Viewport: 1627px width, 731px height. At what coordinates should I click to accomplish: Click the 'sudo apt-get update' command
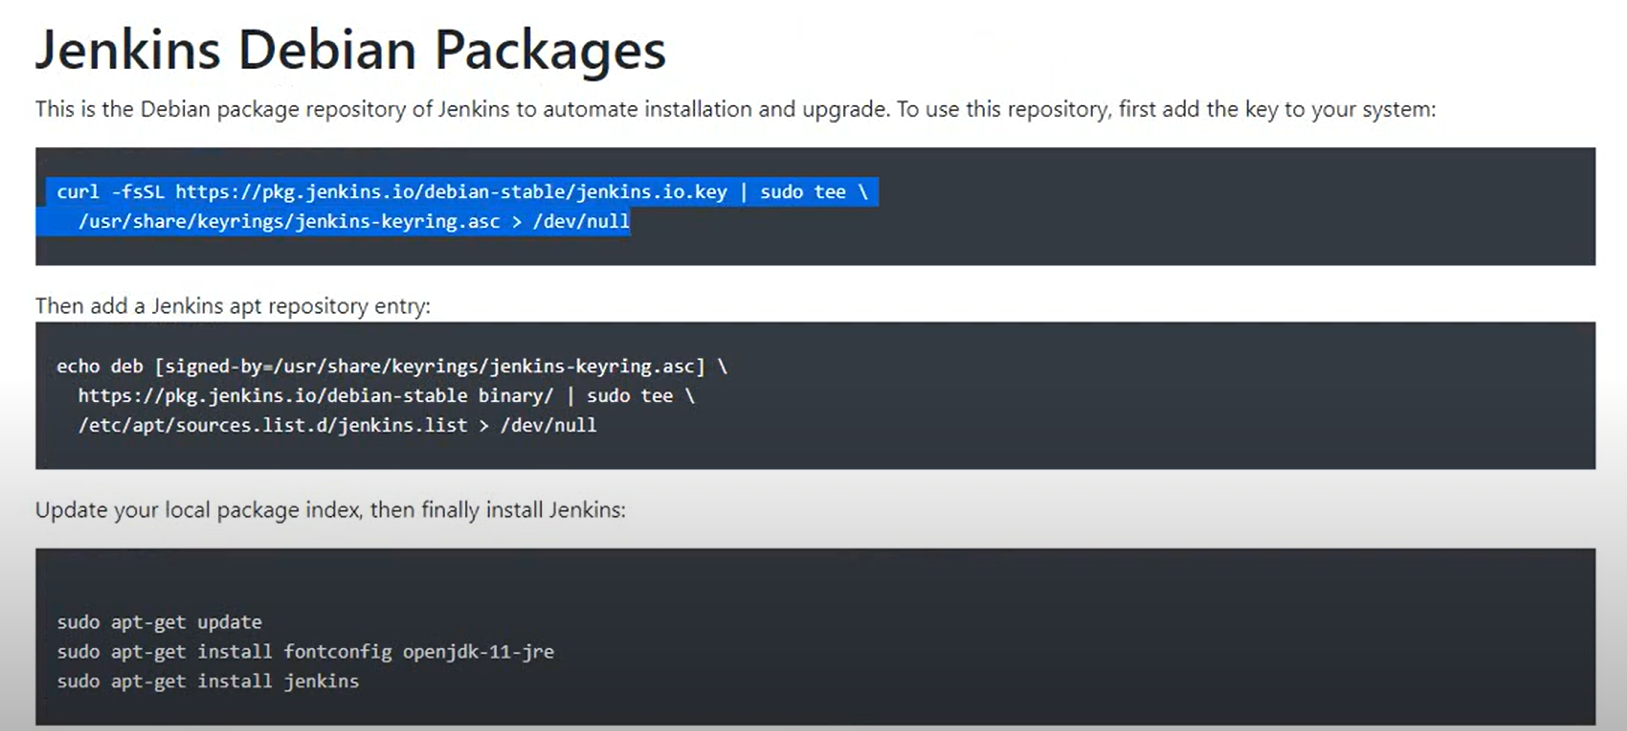click(x=159, y=622)
